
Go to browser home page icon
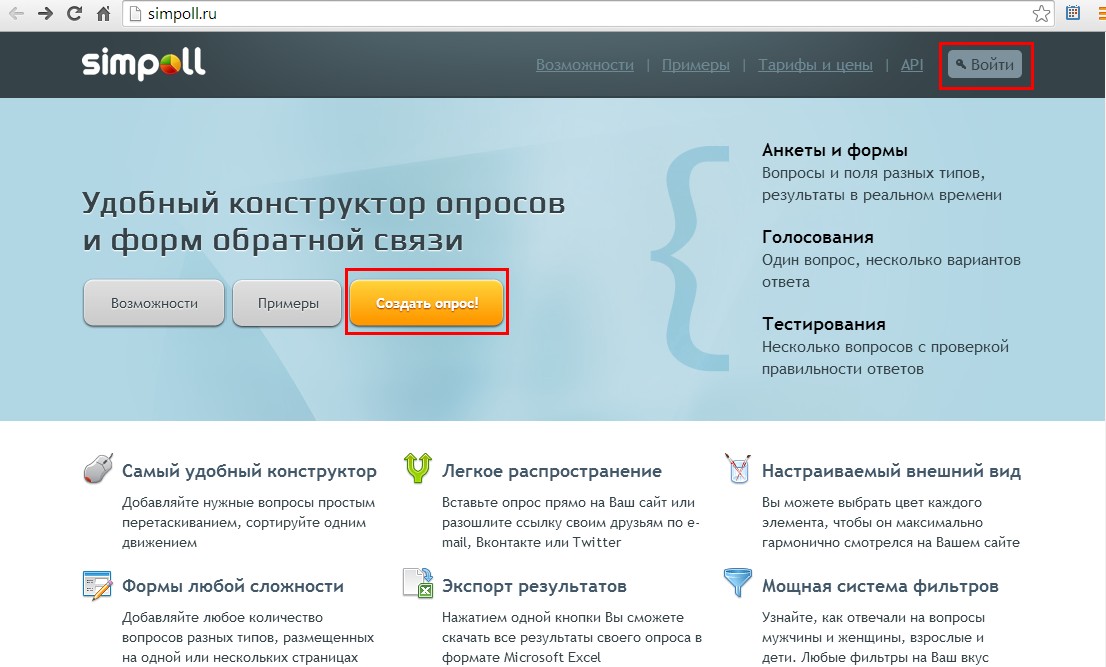pos(103,15)
